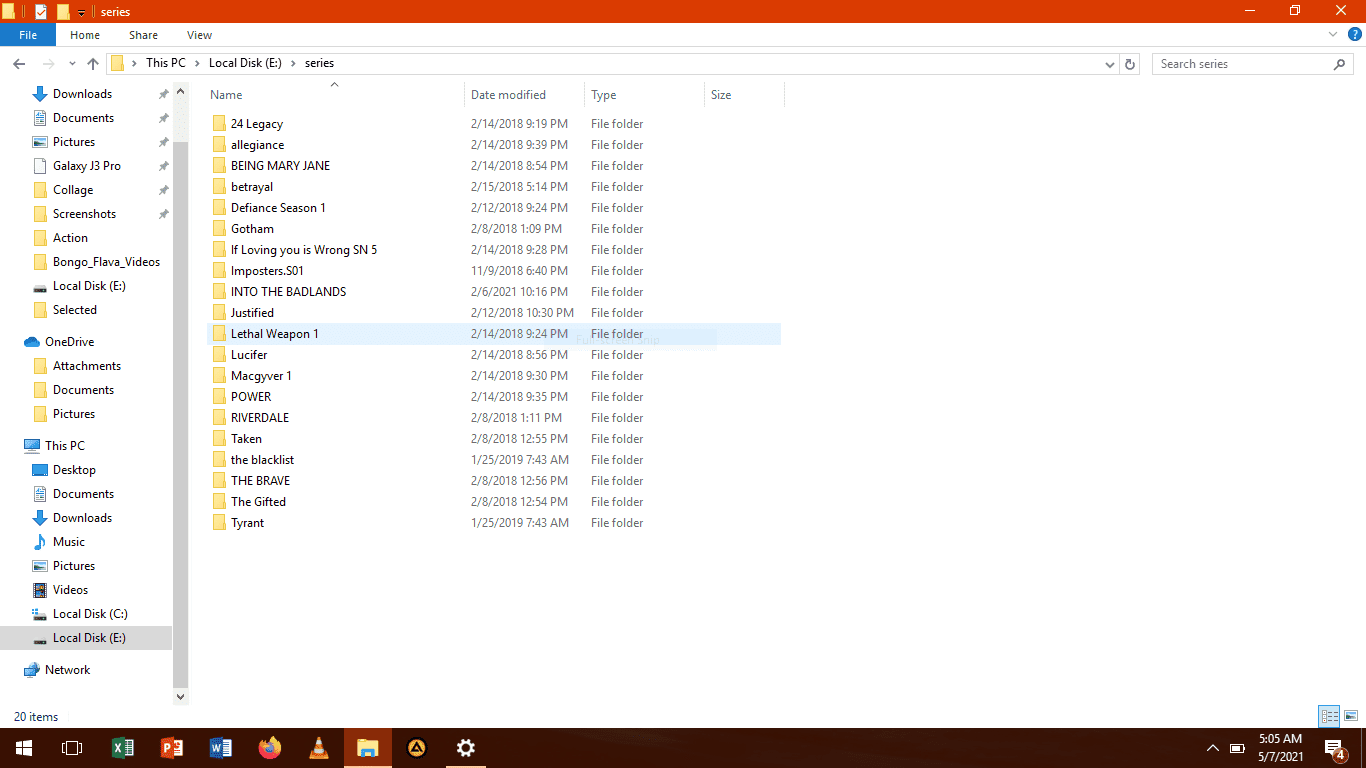
Task: Click the Back navigation arrow
Action: pyautogui.click(x=18, y=63)
